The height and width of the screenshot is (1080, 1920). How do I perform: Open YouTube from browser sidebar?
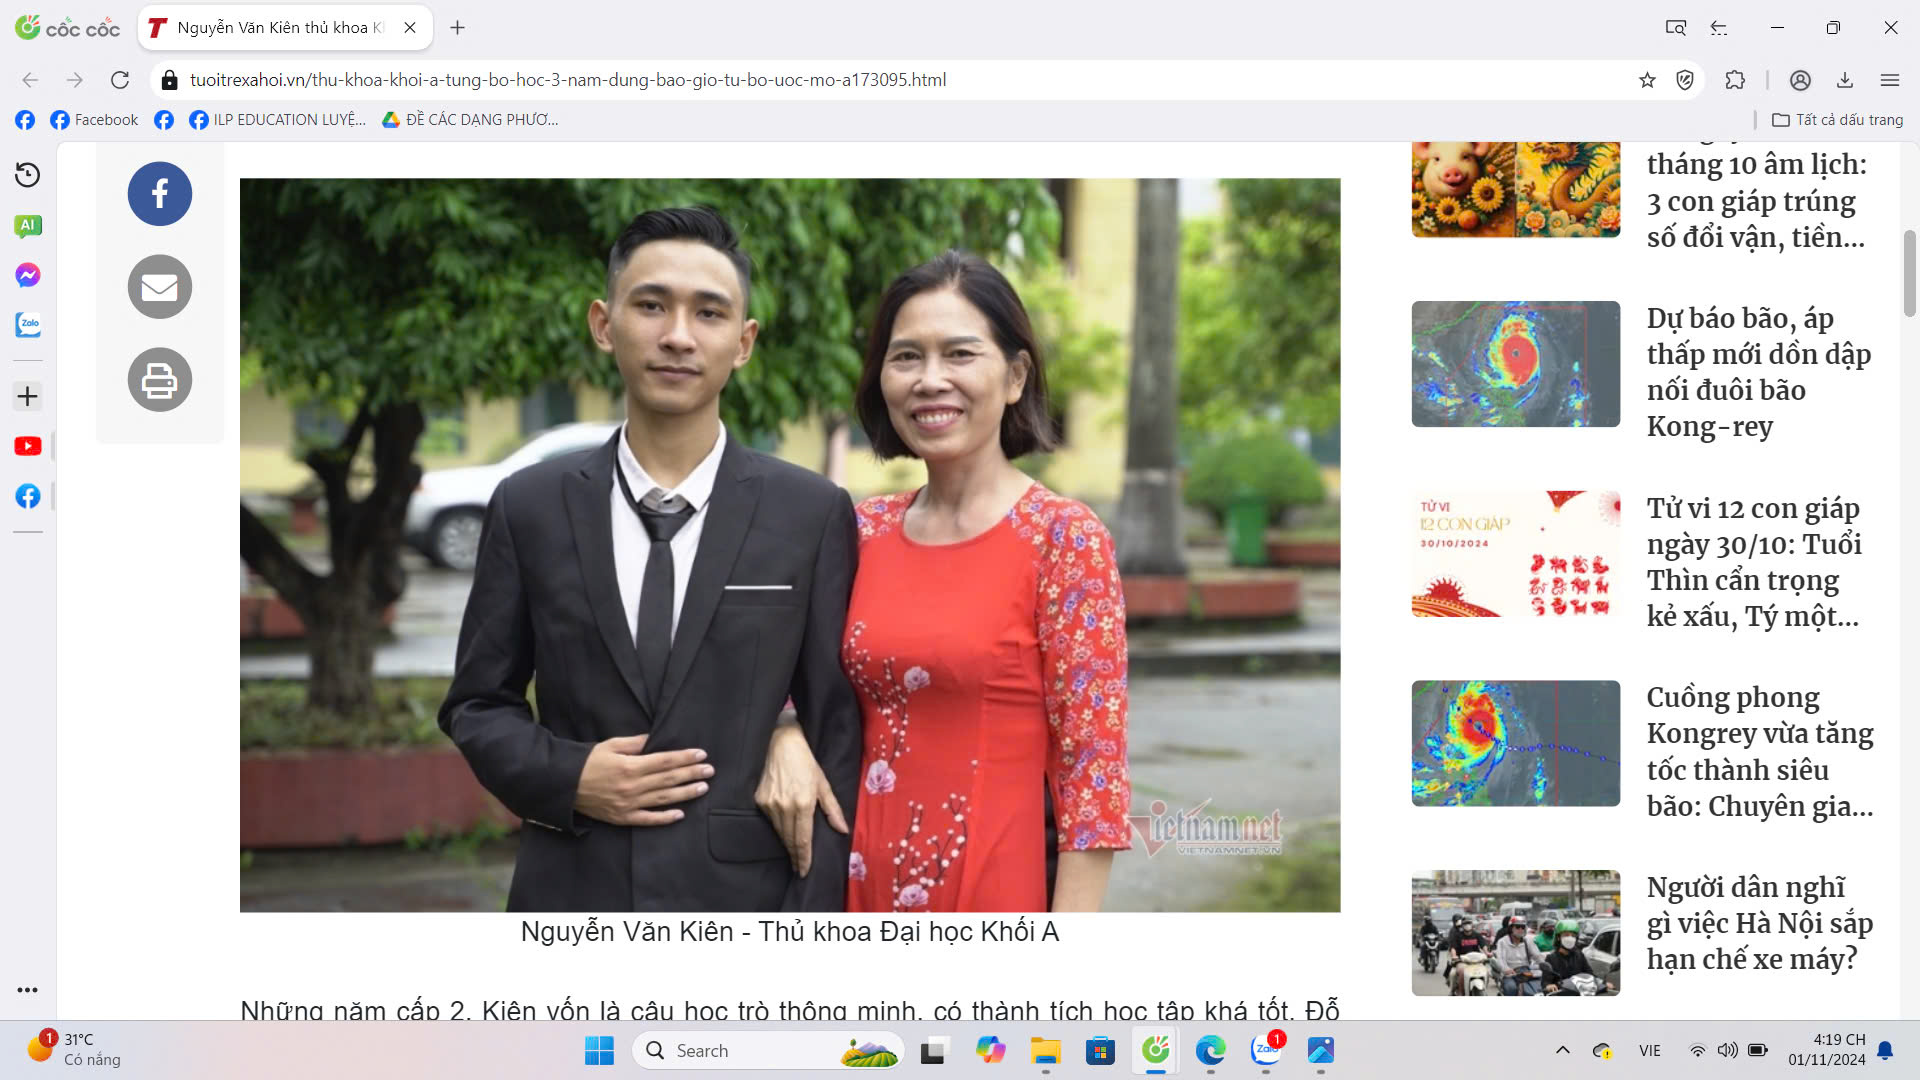click(x=28, y=446)
